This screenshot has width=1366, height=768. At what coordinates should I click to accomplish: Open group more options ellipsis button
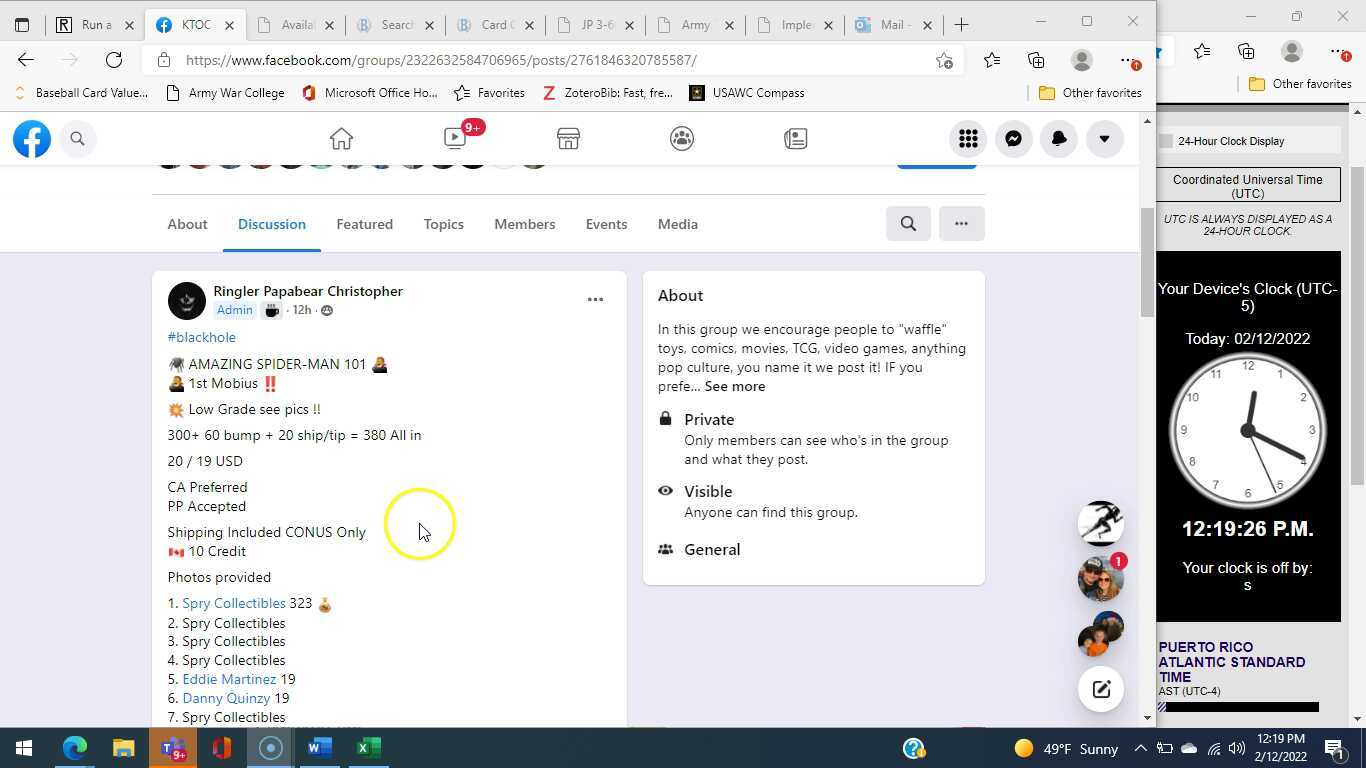click(961, 224)
